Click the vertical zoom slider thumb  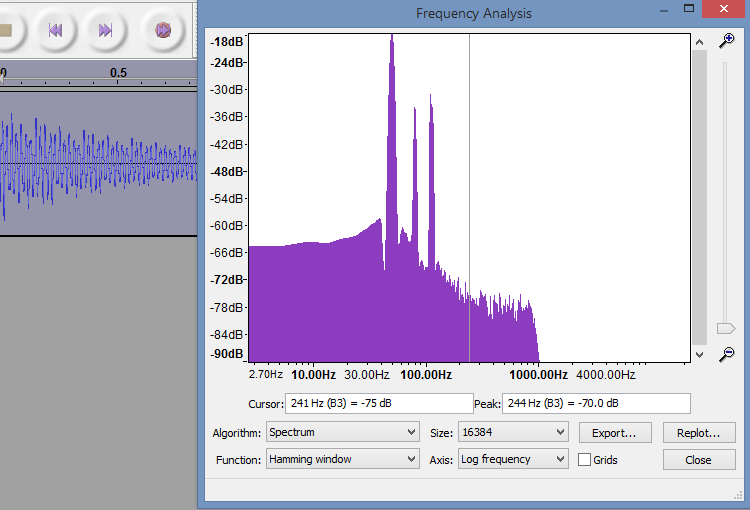point(726,329)
